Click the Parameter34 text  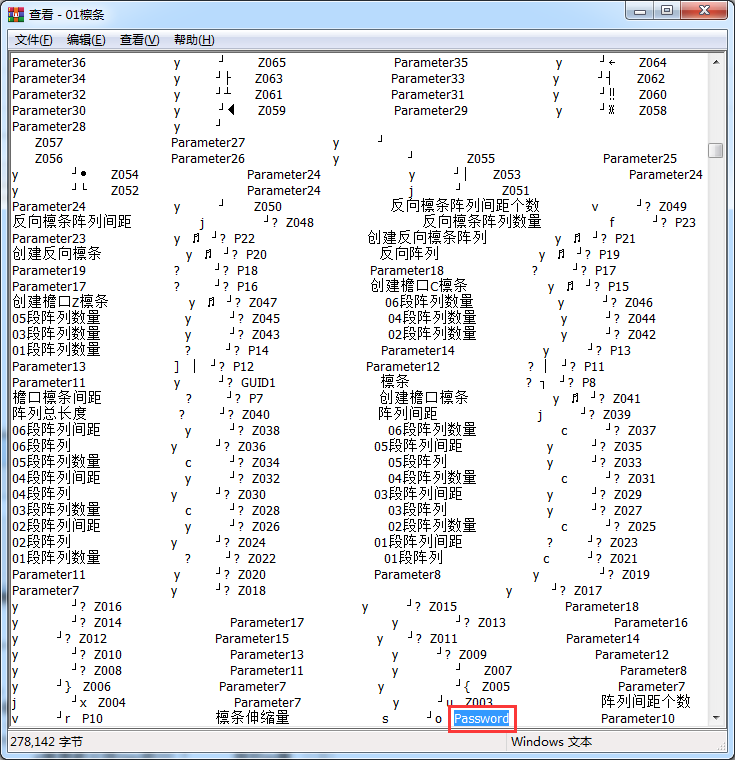point(49,79)
